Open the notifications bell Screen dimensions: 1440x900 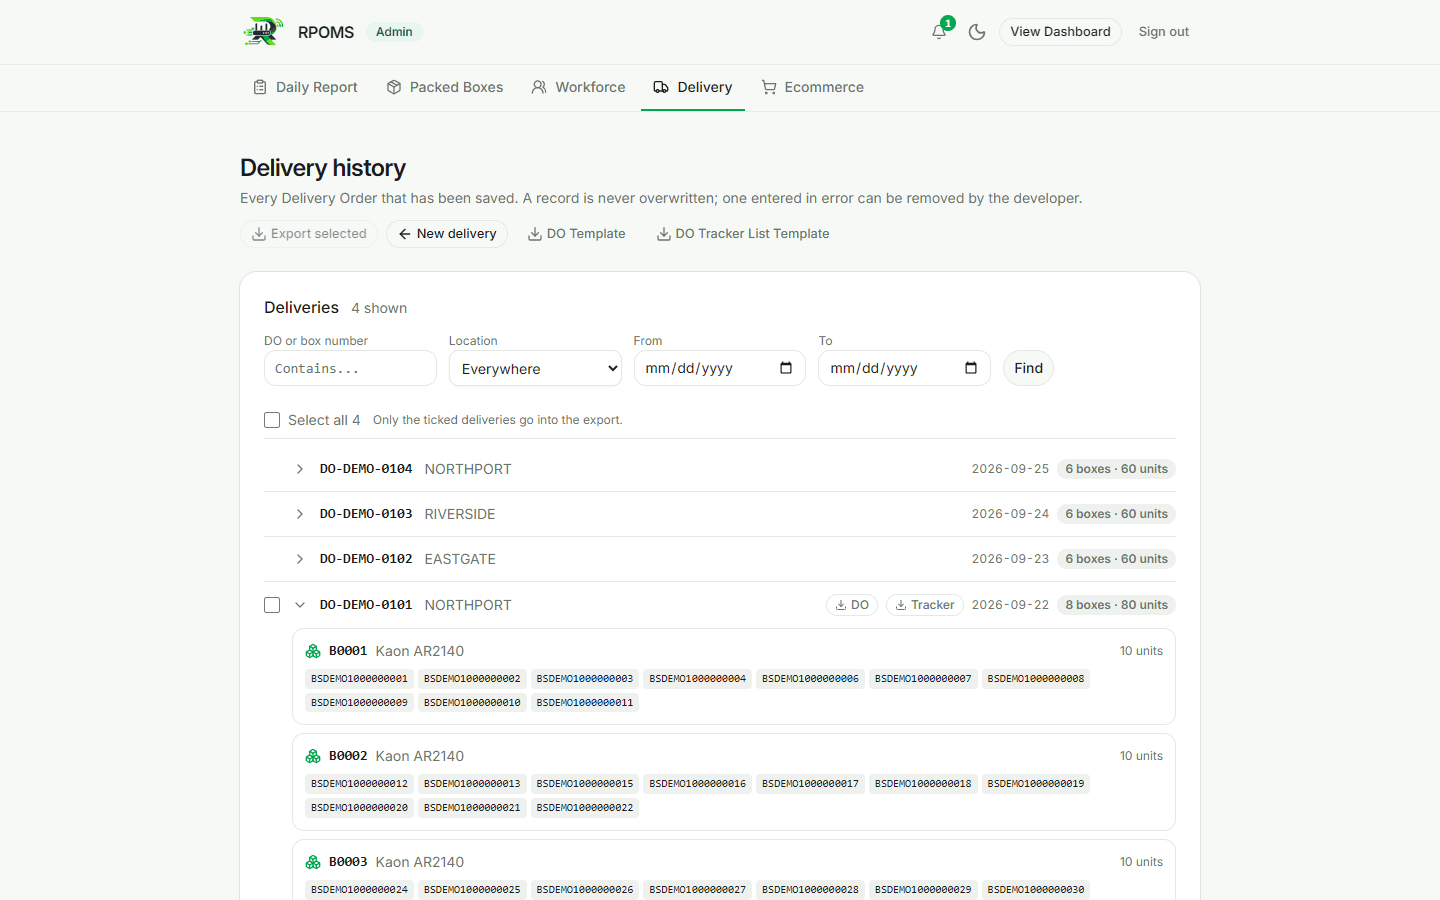tap(939, 32)
